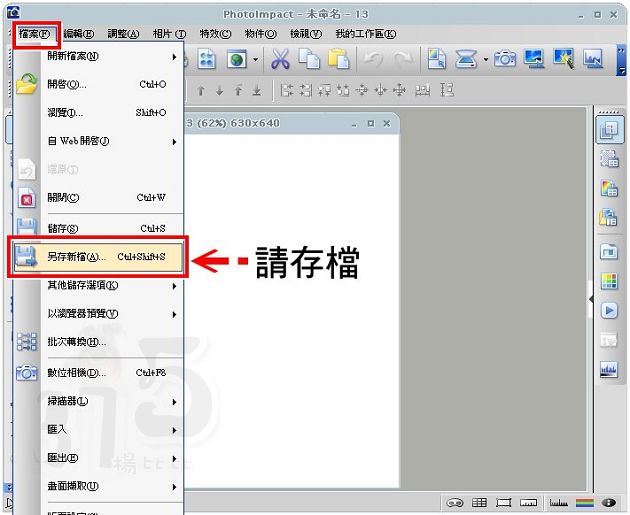Viewport: 630px width, 515px height.
Task: Open the 物件(O) menu
Action: pos(261,34)
